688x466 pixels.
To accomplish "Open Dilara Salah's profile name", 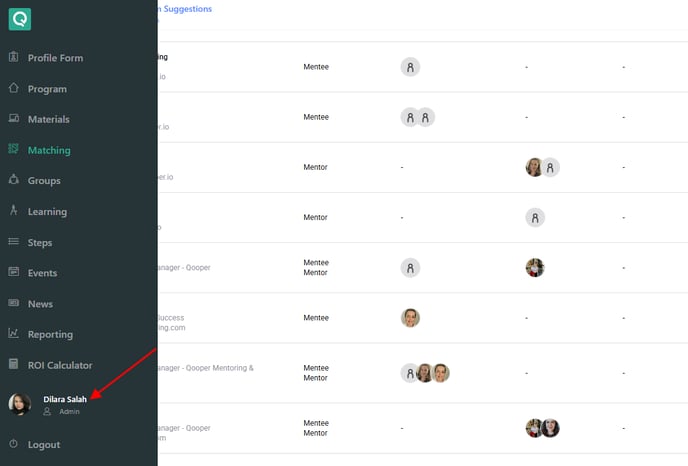I will tap(65, 399).
